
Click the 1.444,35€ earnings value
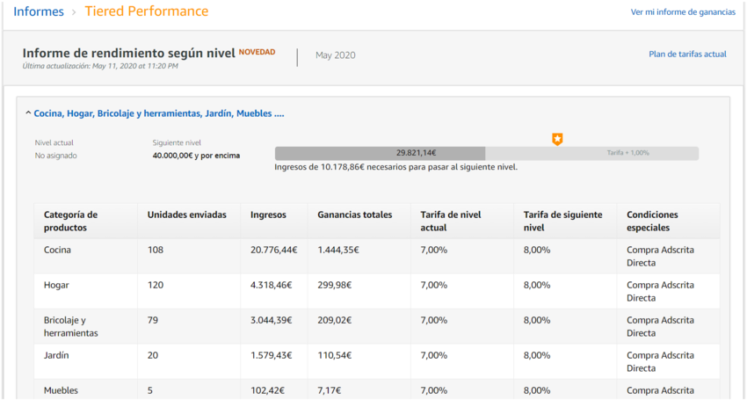click(338, 250)
